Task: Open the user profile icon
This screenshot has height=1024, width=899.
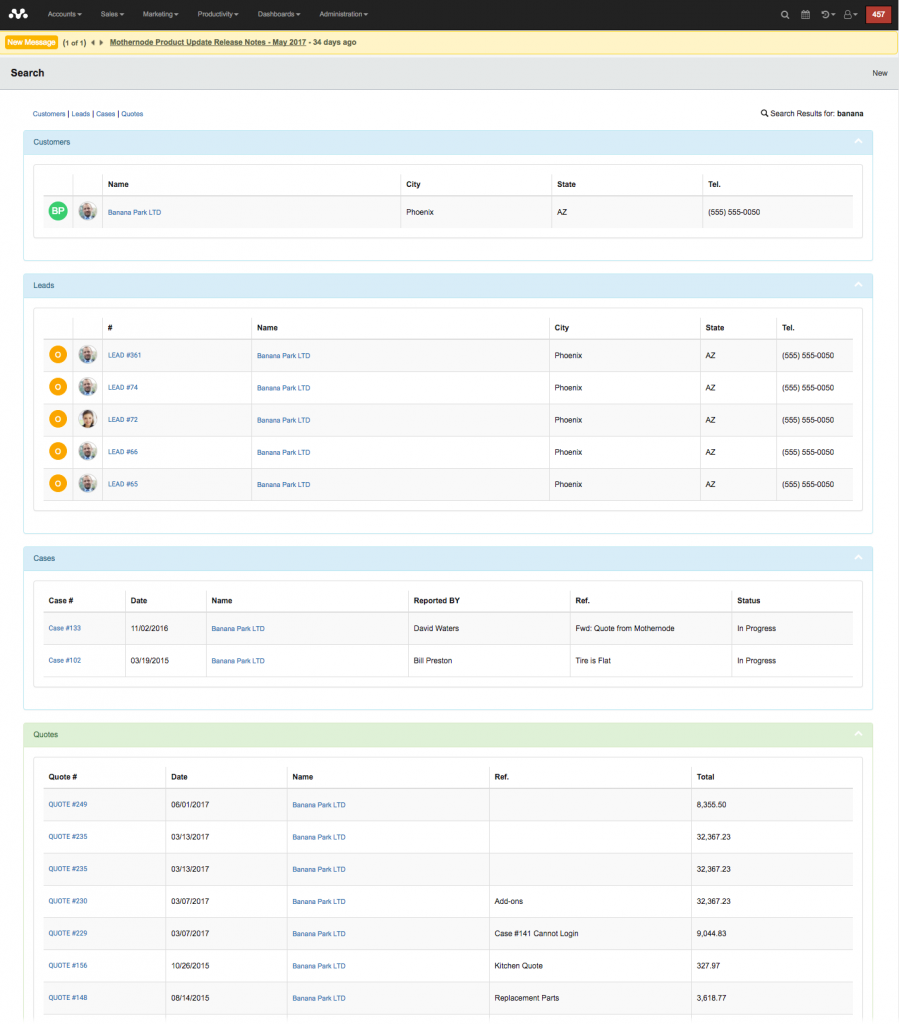Action: (x=849, y=14)
